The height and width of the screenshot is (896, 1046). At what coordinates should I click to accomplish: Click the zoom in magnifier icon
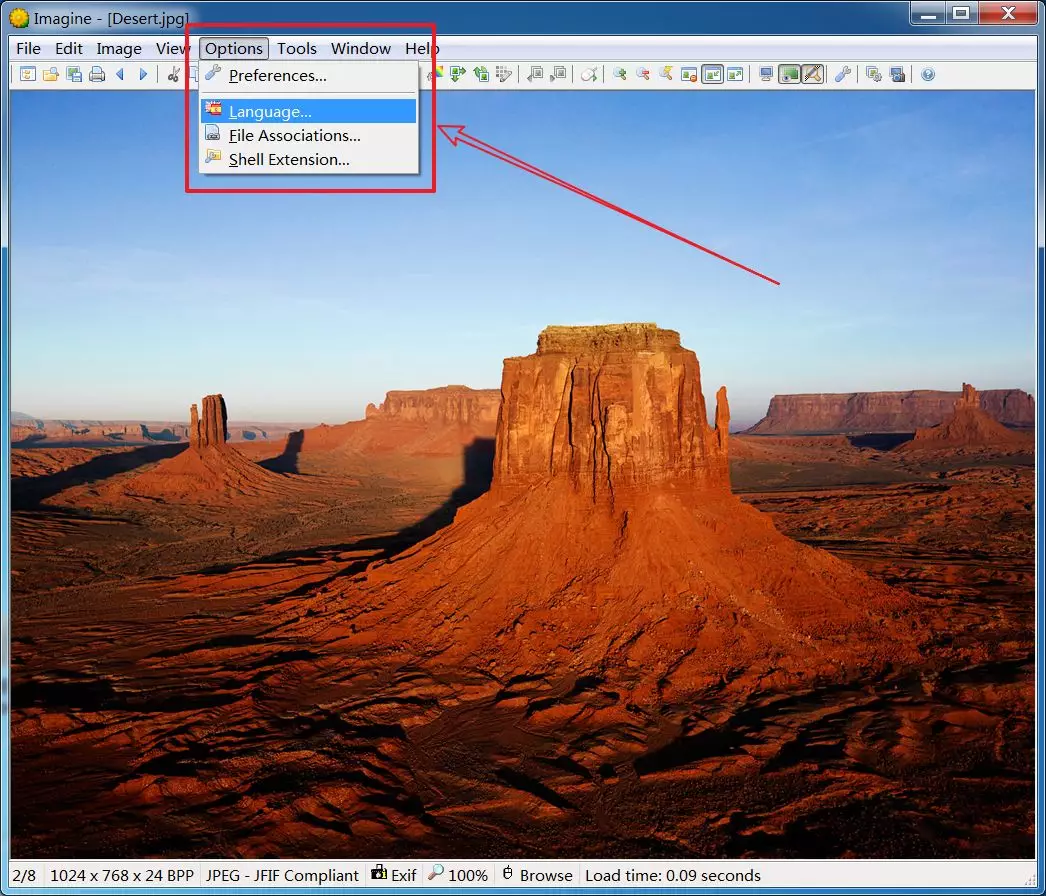point(620,74)
